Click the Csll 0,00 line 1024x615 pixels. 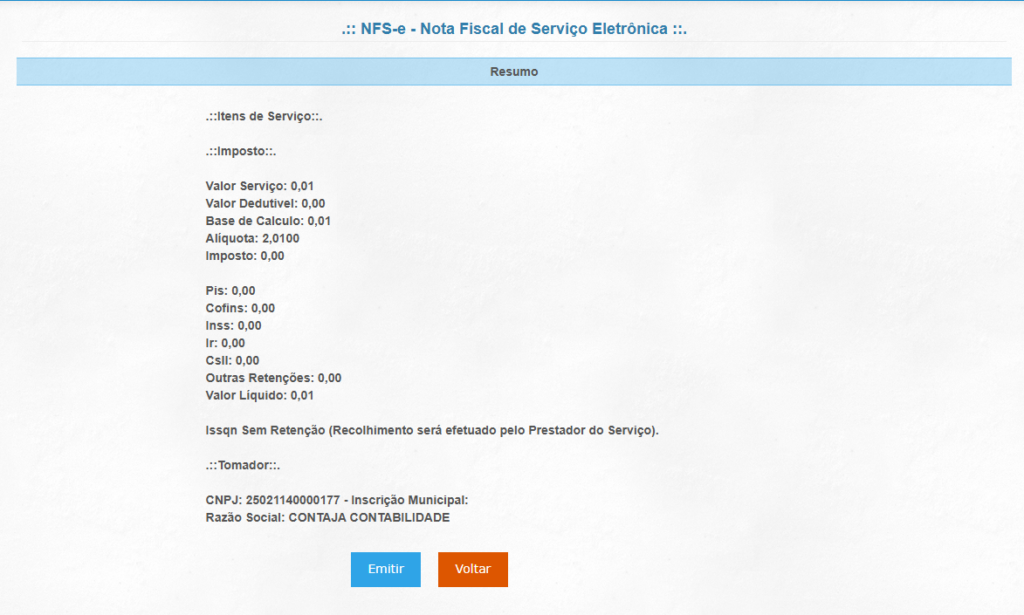tap(232, 360)
